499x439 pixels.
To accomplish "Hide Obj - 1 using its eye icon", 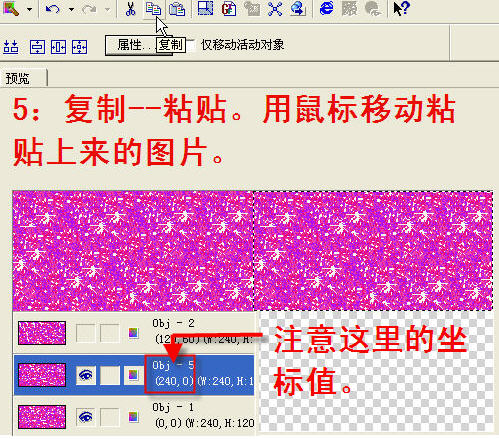I will coord(86,417).
